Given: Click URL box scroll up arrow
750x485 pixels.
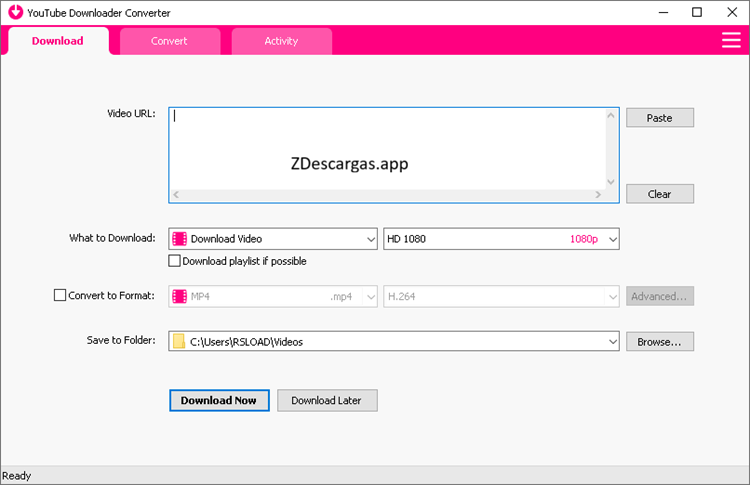Looking at the screenshot, I should tap(611, 115).
